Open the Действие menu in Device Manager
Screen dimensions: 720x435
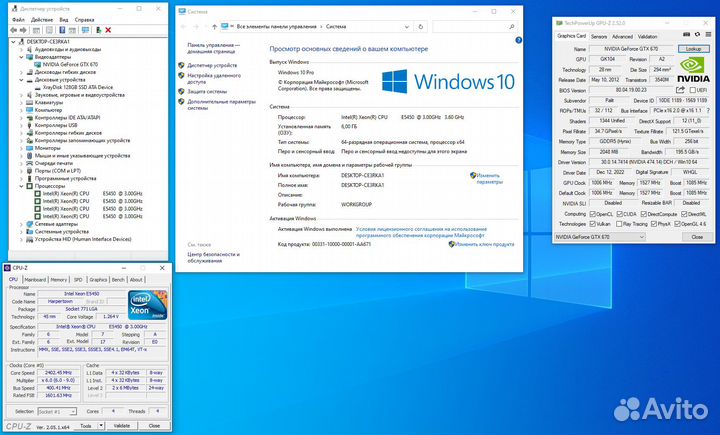pyautogui.click(x=42, y=20)
